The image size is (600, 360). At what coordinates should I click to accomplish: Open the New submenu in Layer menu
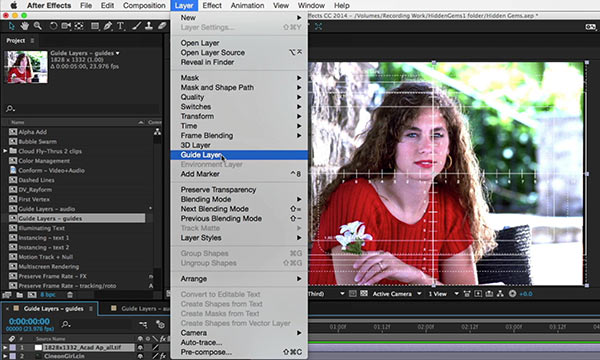pos(239,18)
